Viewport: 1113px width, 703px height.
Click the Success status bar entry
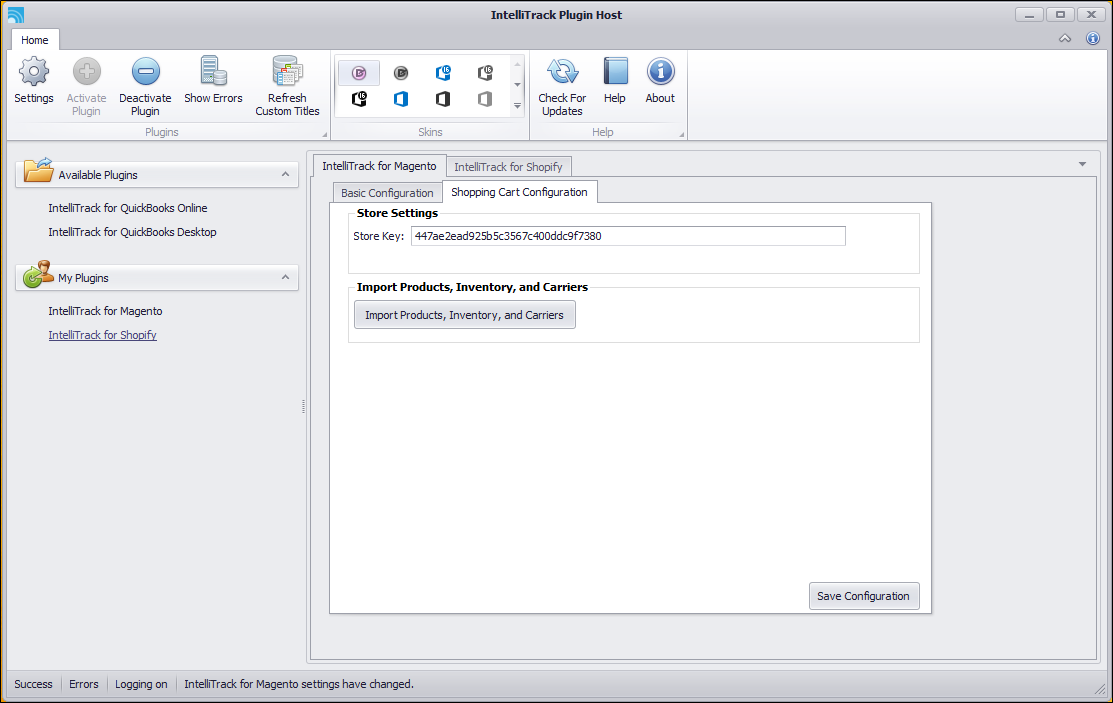click(x=33, y=684)
